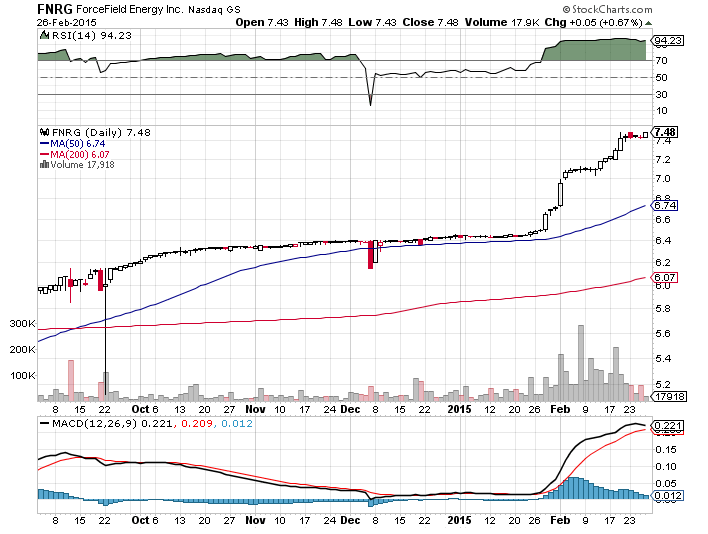Click the Close 7.48 value
This screenshot has width=708, height=534.
(430, 23)
